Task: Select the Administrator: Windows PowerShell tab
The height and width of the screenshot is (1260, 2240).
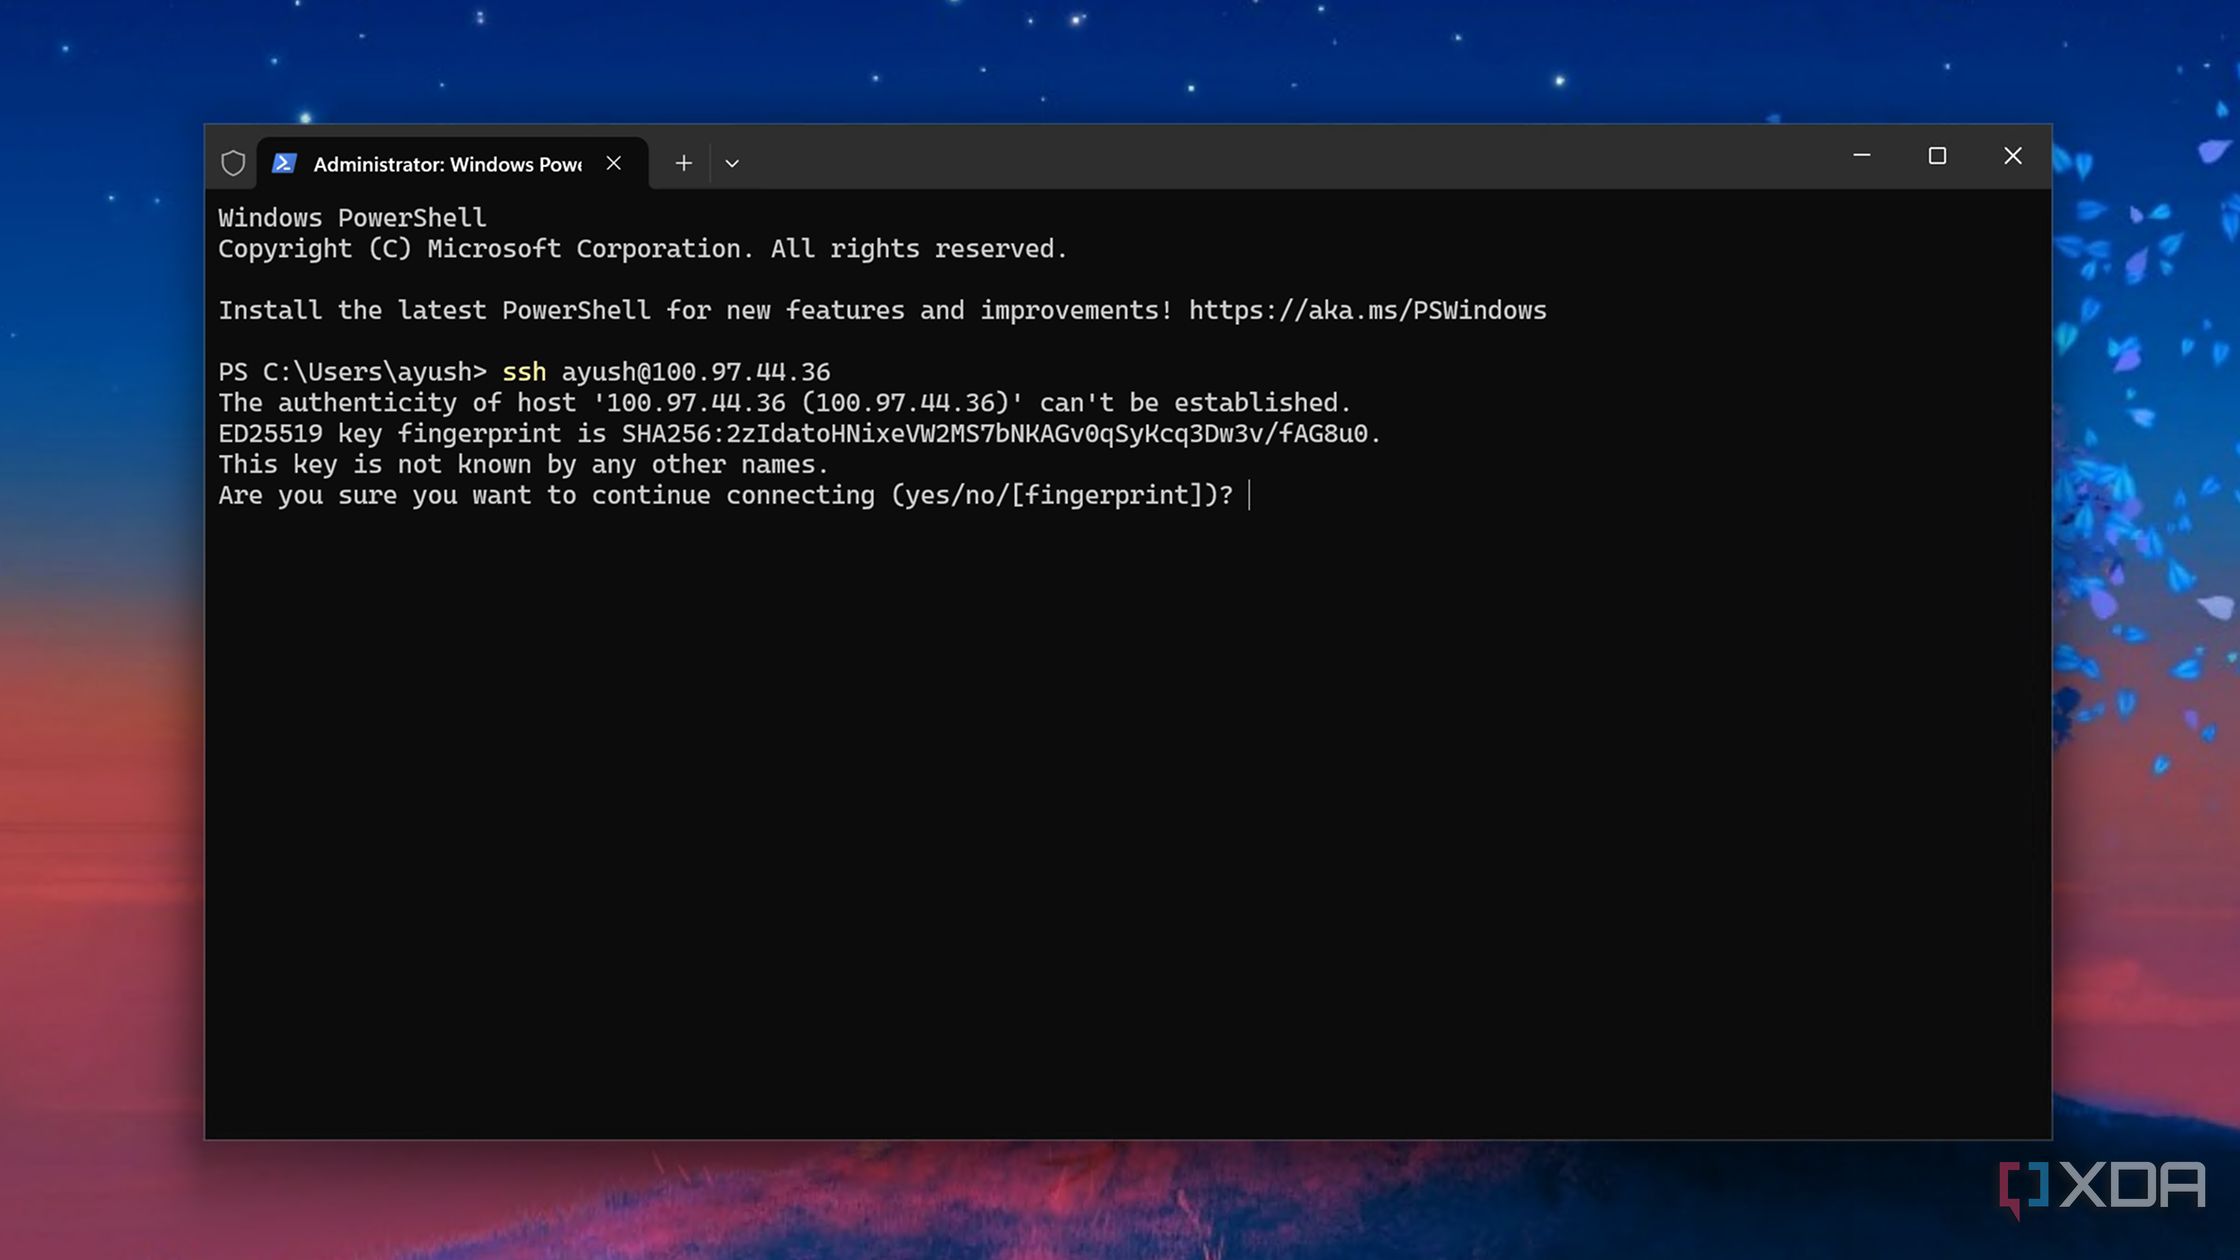Action: coord(447,163)
